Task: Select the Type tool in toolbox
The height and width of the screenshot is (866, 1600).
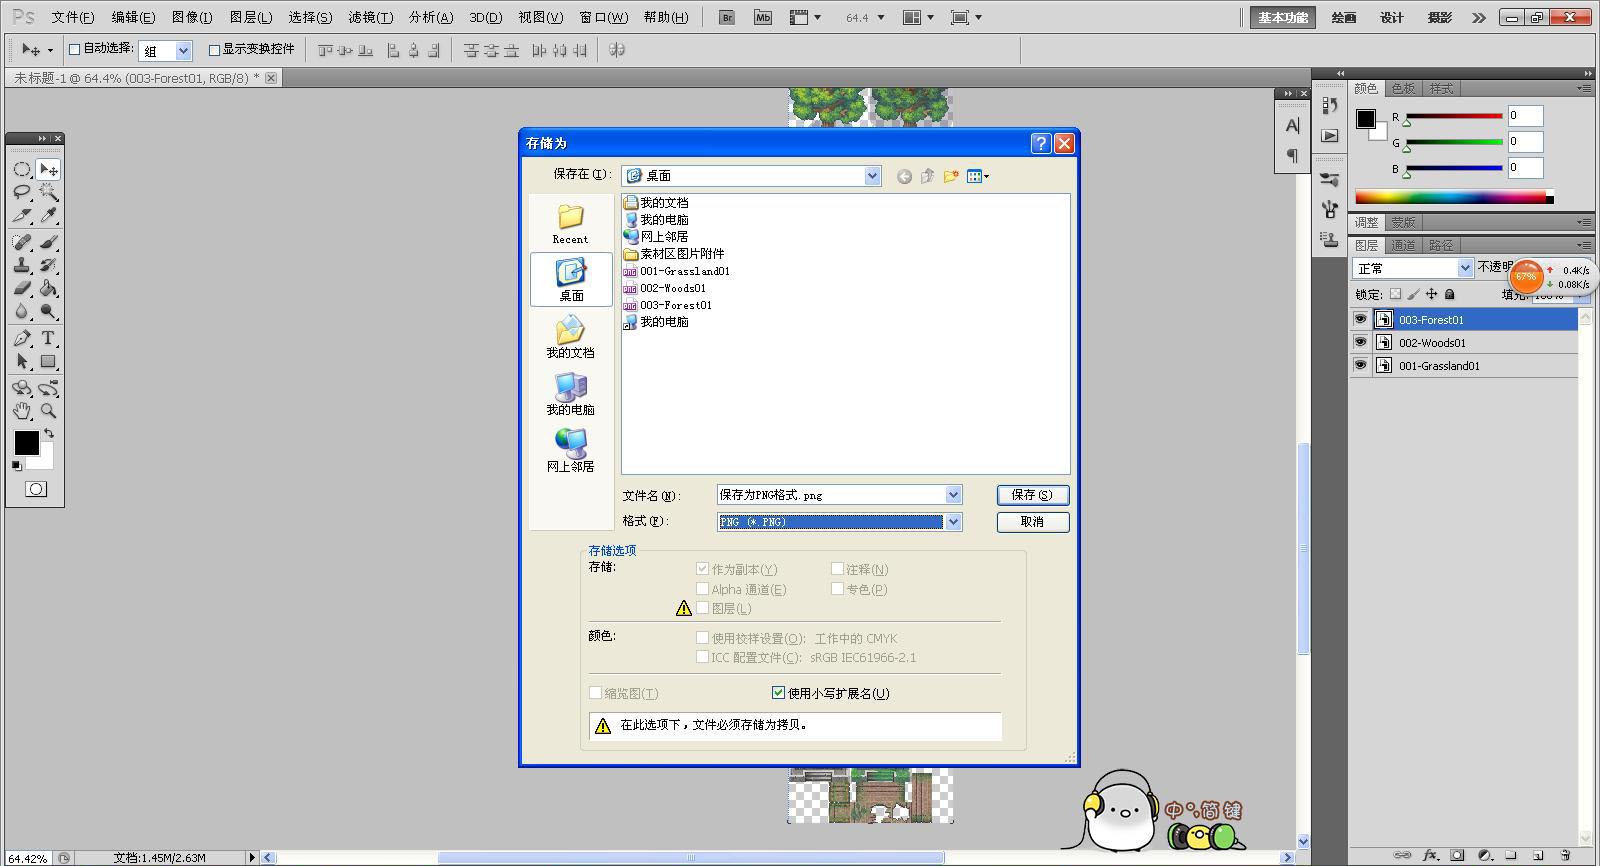Action: [48, 338]
